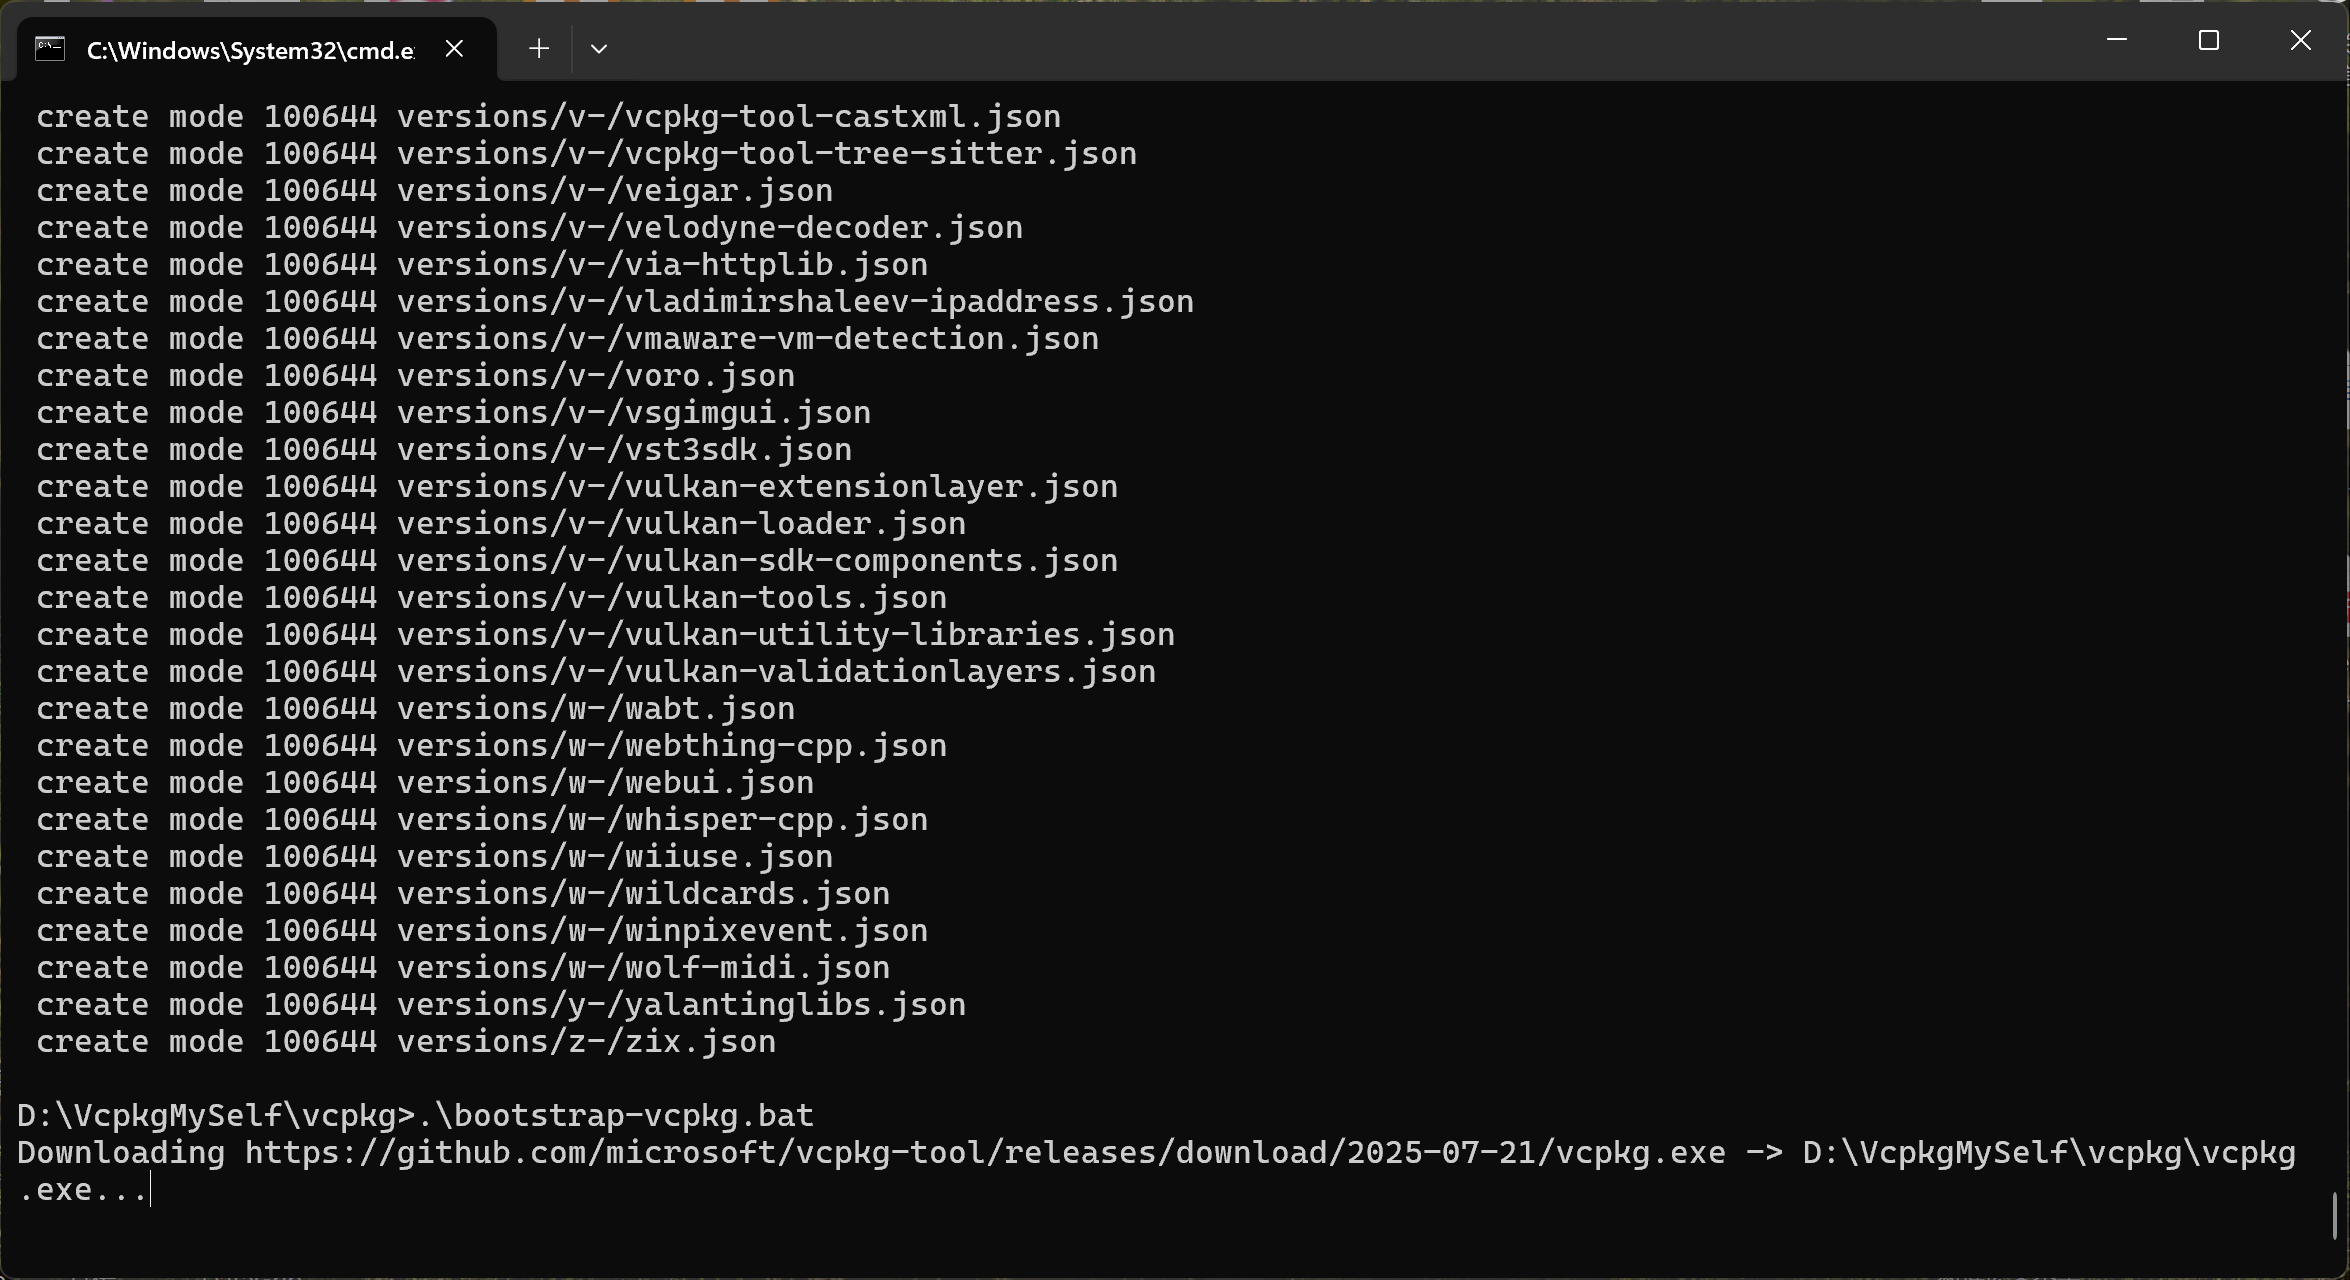
Task: Click the line with vcpkg-tool-castxml.json
Action: pyautogui.click(x=549, y=117)
